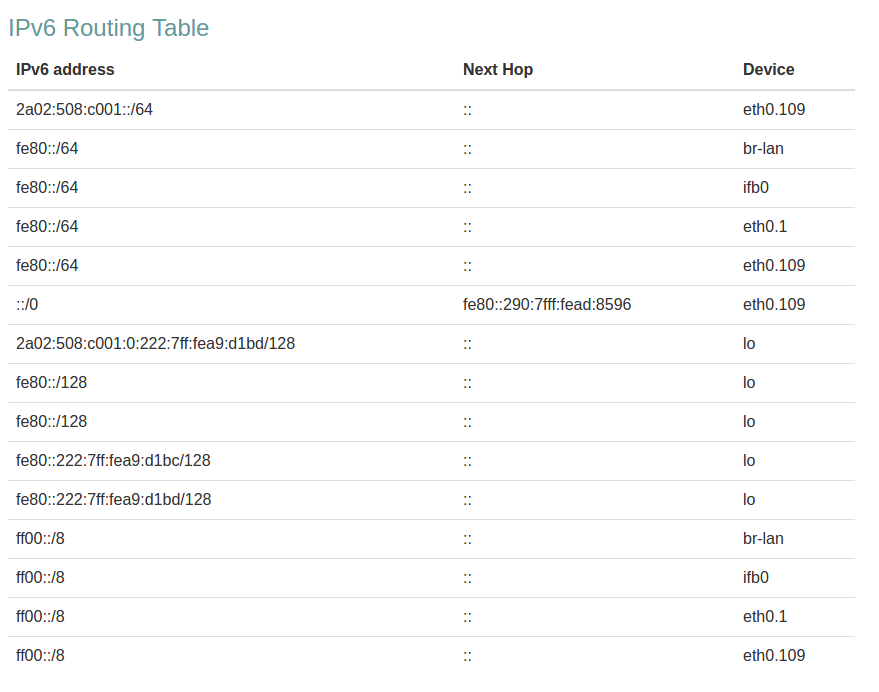Click lo device in the 2a02:508:c001:0:222:7ff:fea9:d1bd/128 row
The height and width of the screenshot is (692, 879).
[749, 343]
